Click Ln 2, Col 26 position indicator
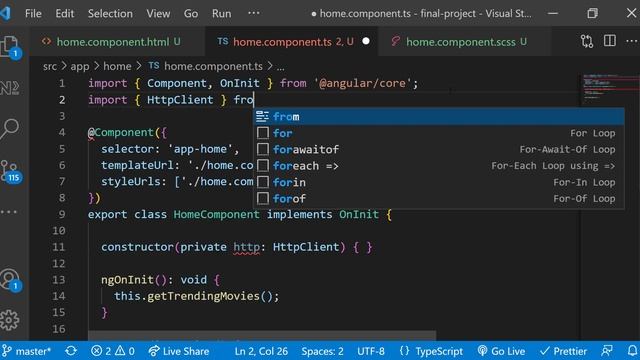Screen dimensions: 640x360 tap(261, 351)
